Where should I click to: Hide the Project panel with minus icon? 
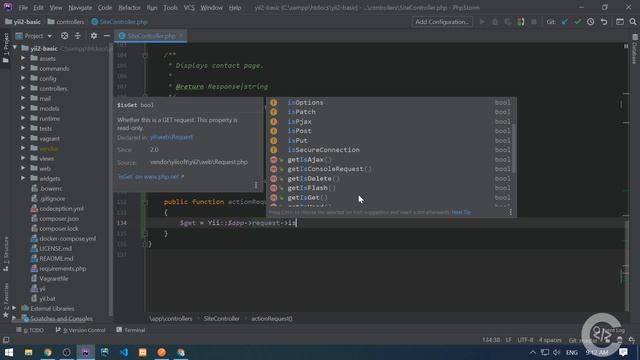tap(107, 36)
